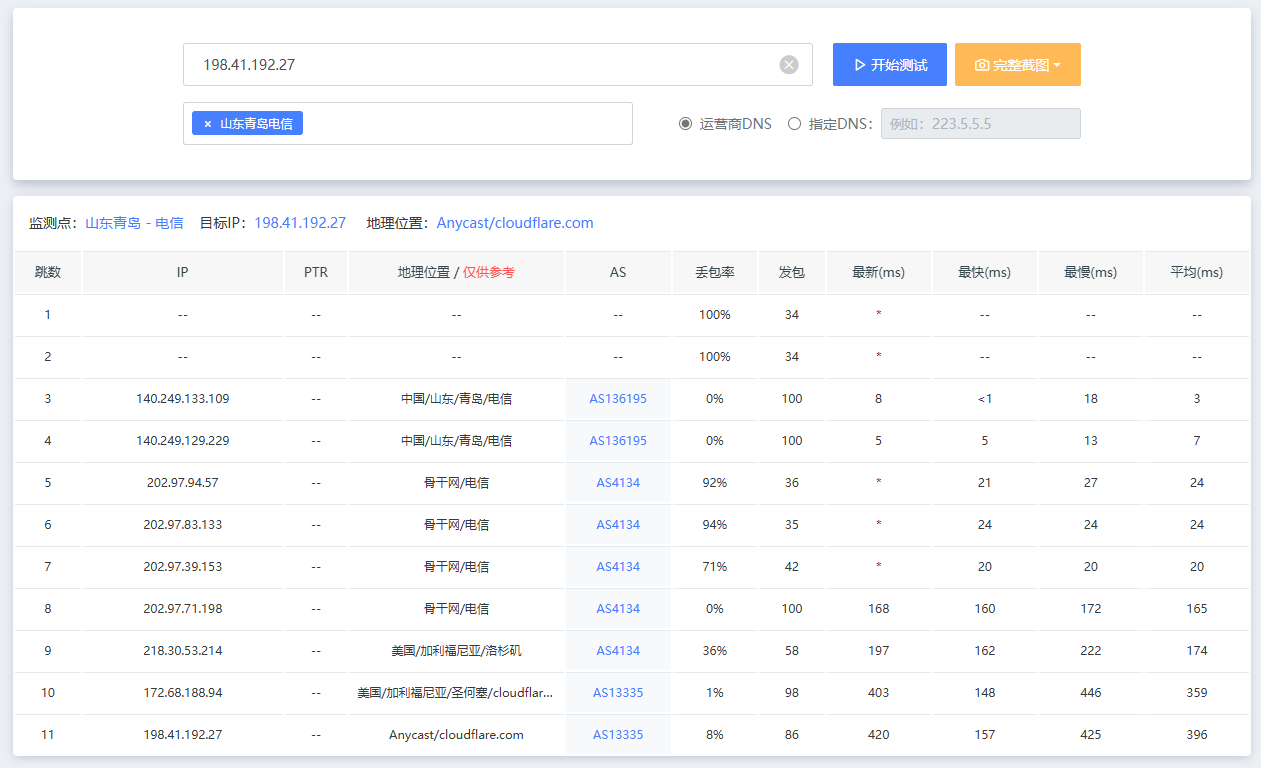Click the 跳数 column header
This screenshot has width=1261, height=768.
pyautogui.click(x=48, y=272)
